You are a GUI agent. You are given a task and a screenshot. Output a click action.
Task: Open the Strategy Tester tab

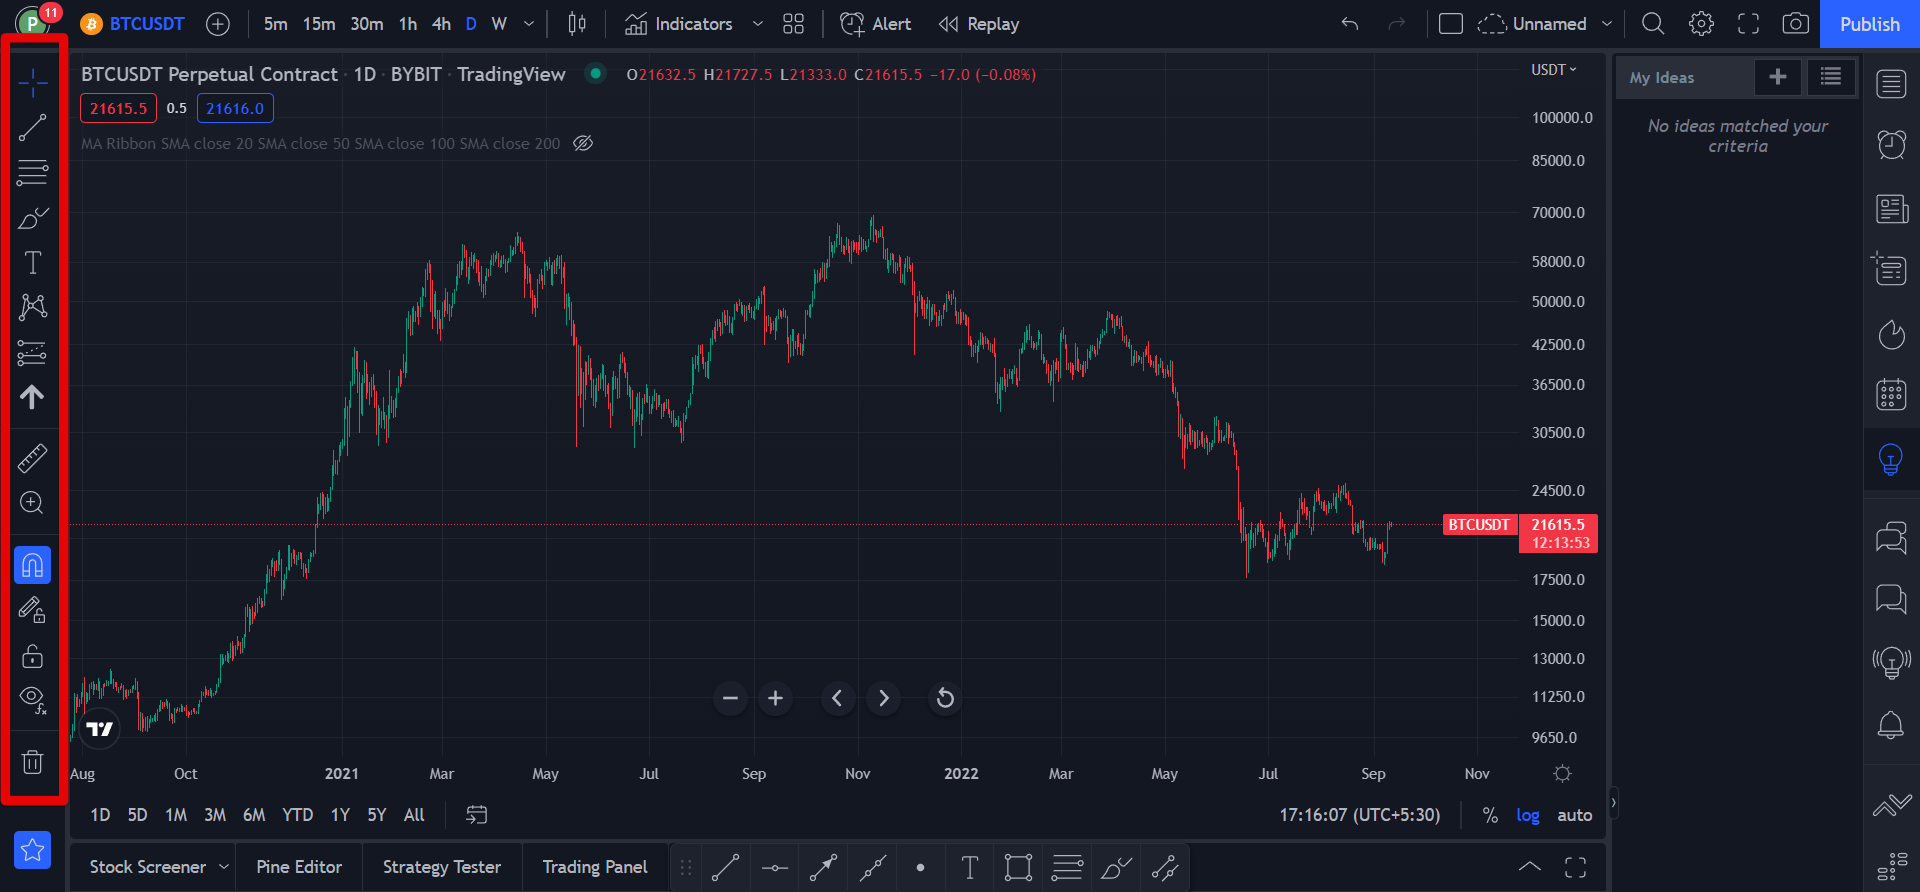[x=442, y=867]
